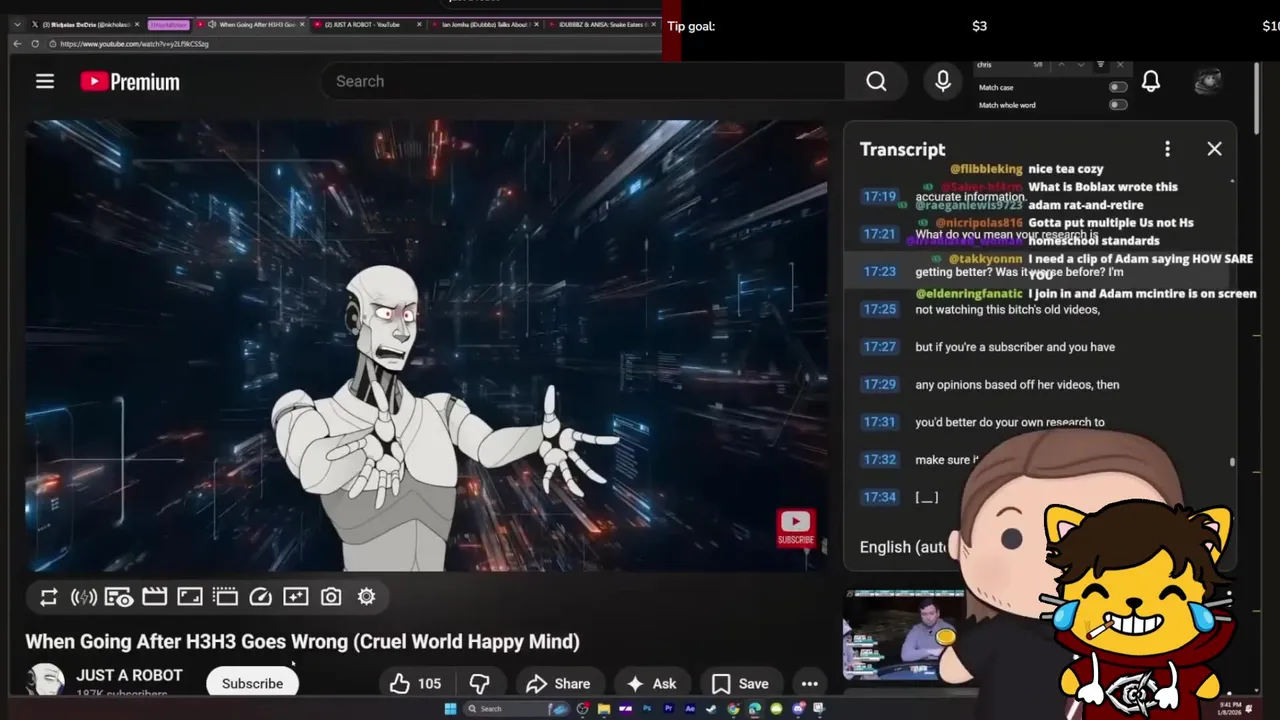Toggle Match whole word switch
This screenshot has height=720, width=1280.
pos(1118,104)
